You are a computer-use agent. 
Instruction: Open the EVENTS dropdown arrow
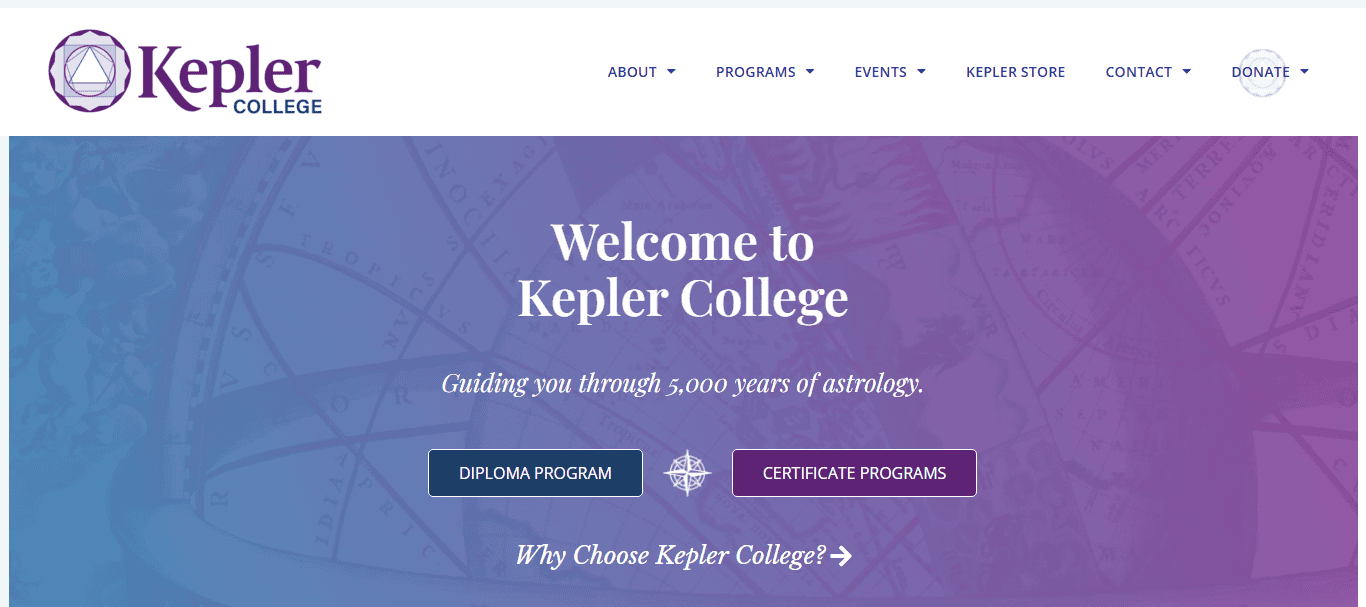tap(919, 72)
